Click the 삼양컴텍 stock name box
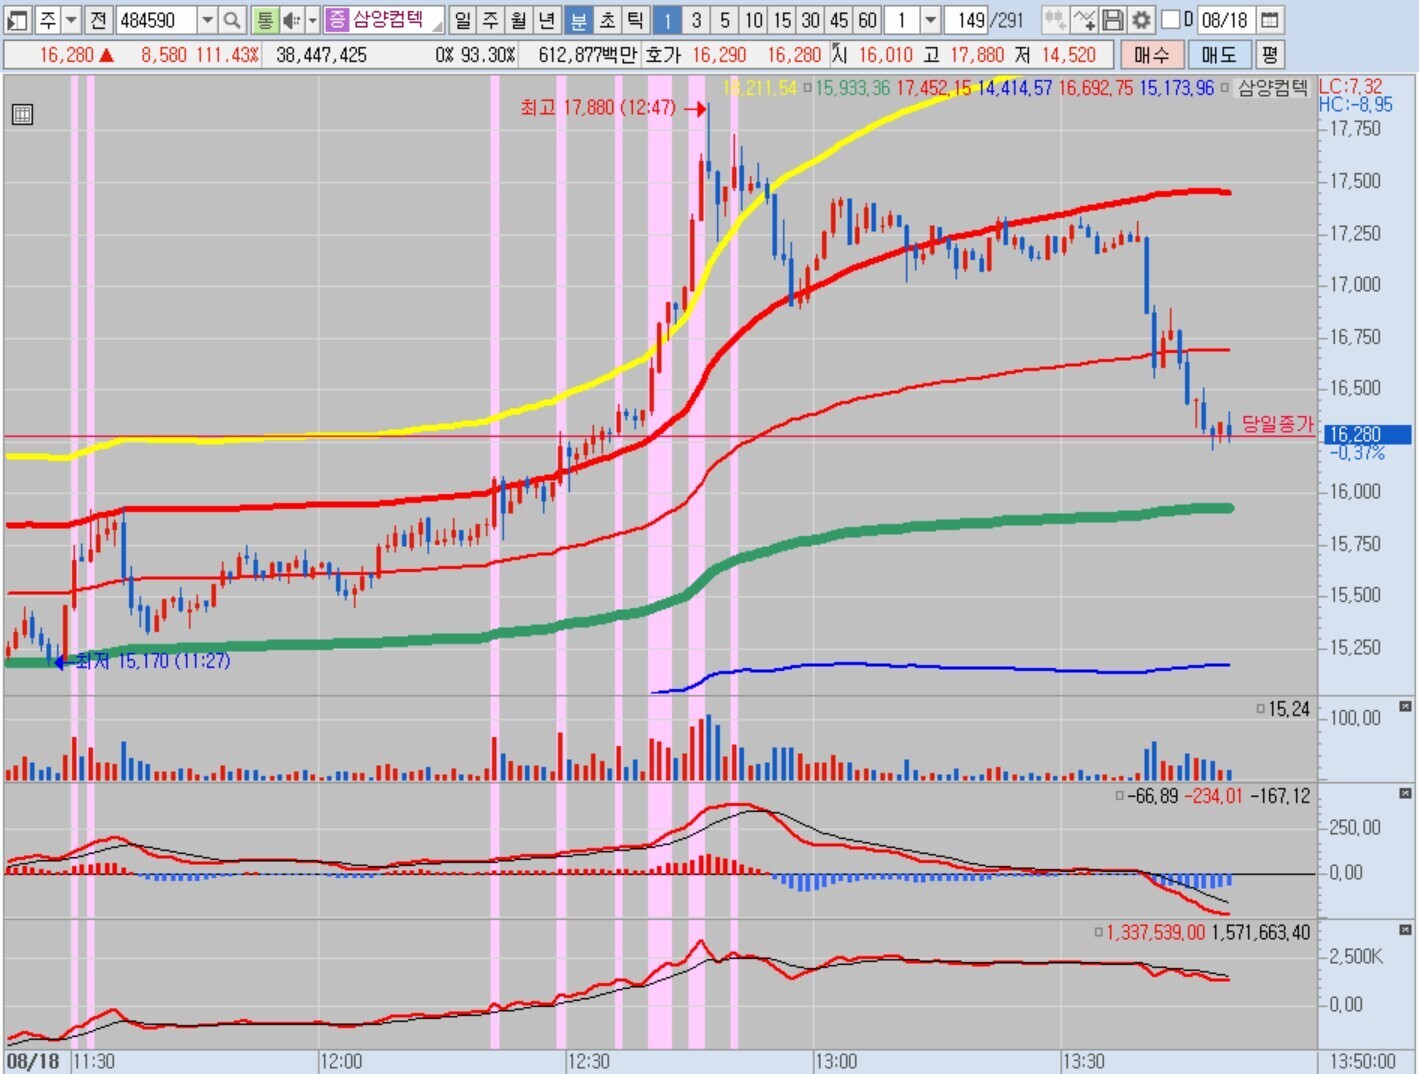 coord(395,19)
